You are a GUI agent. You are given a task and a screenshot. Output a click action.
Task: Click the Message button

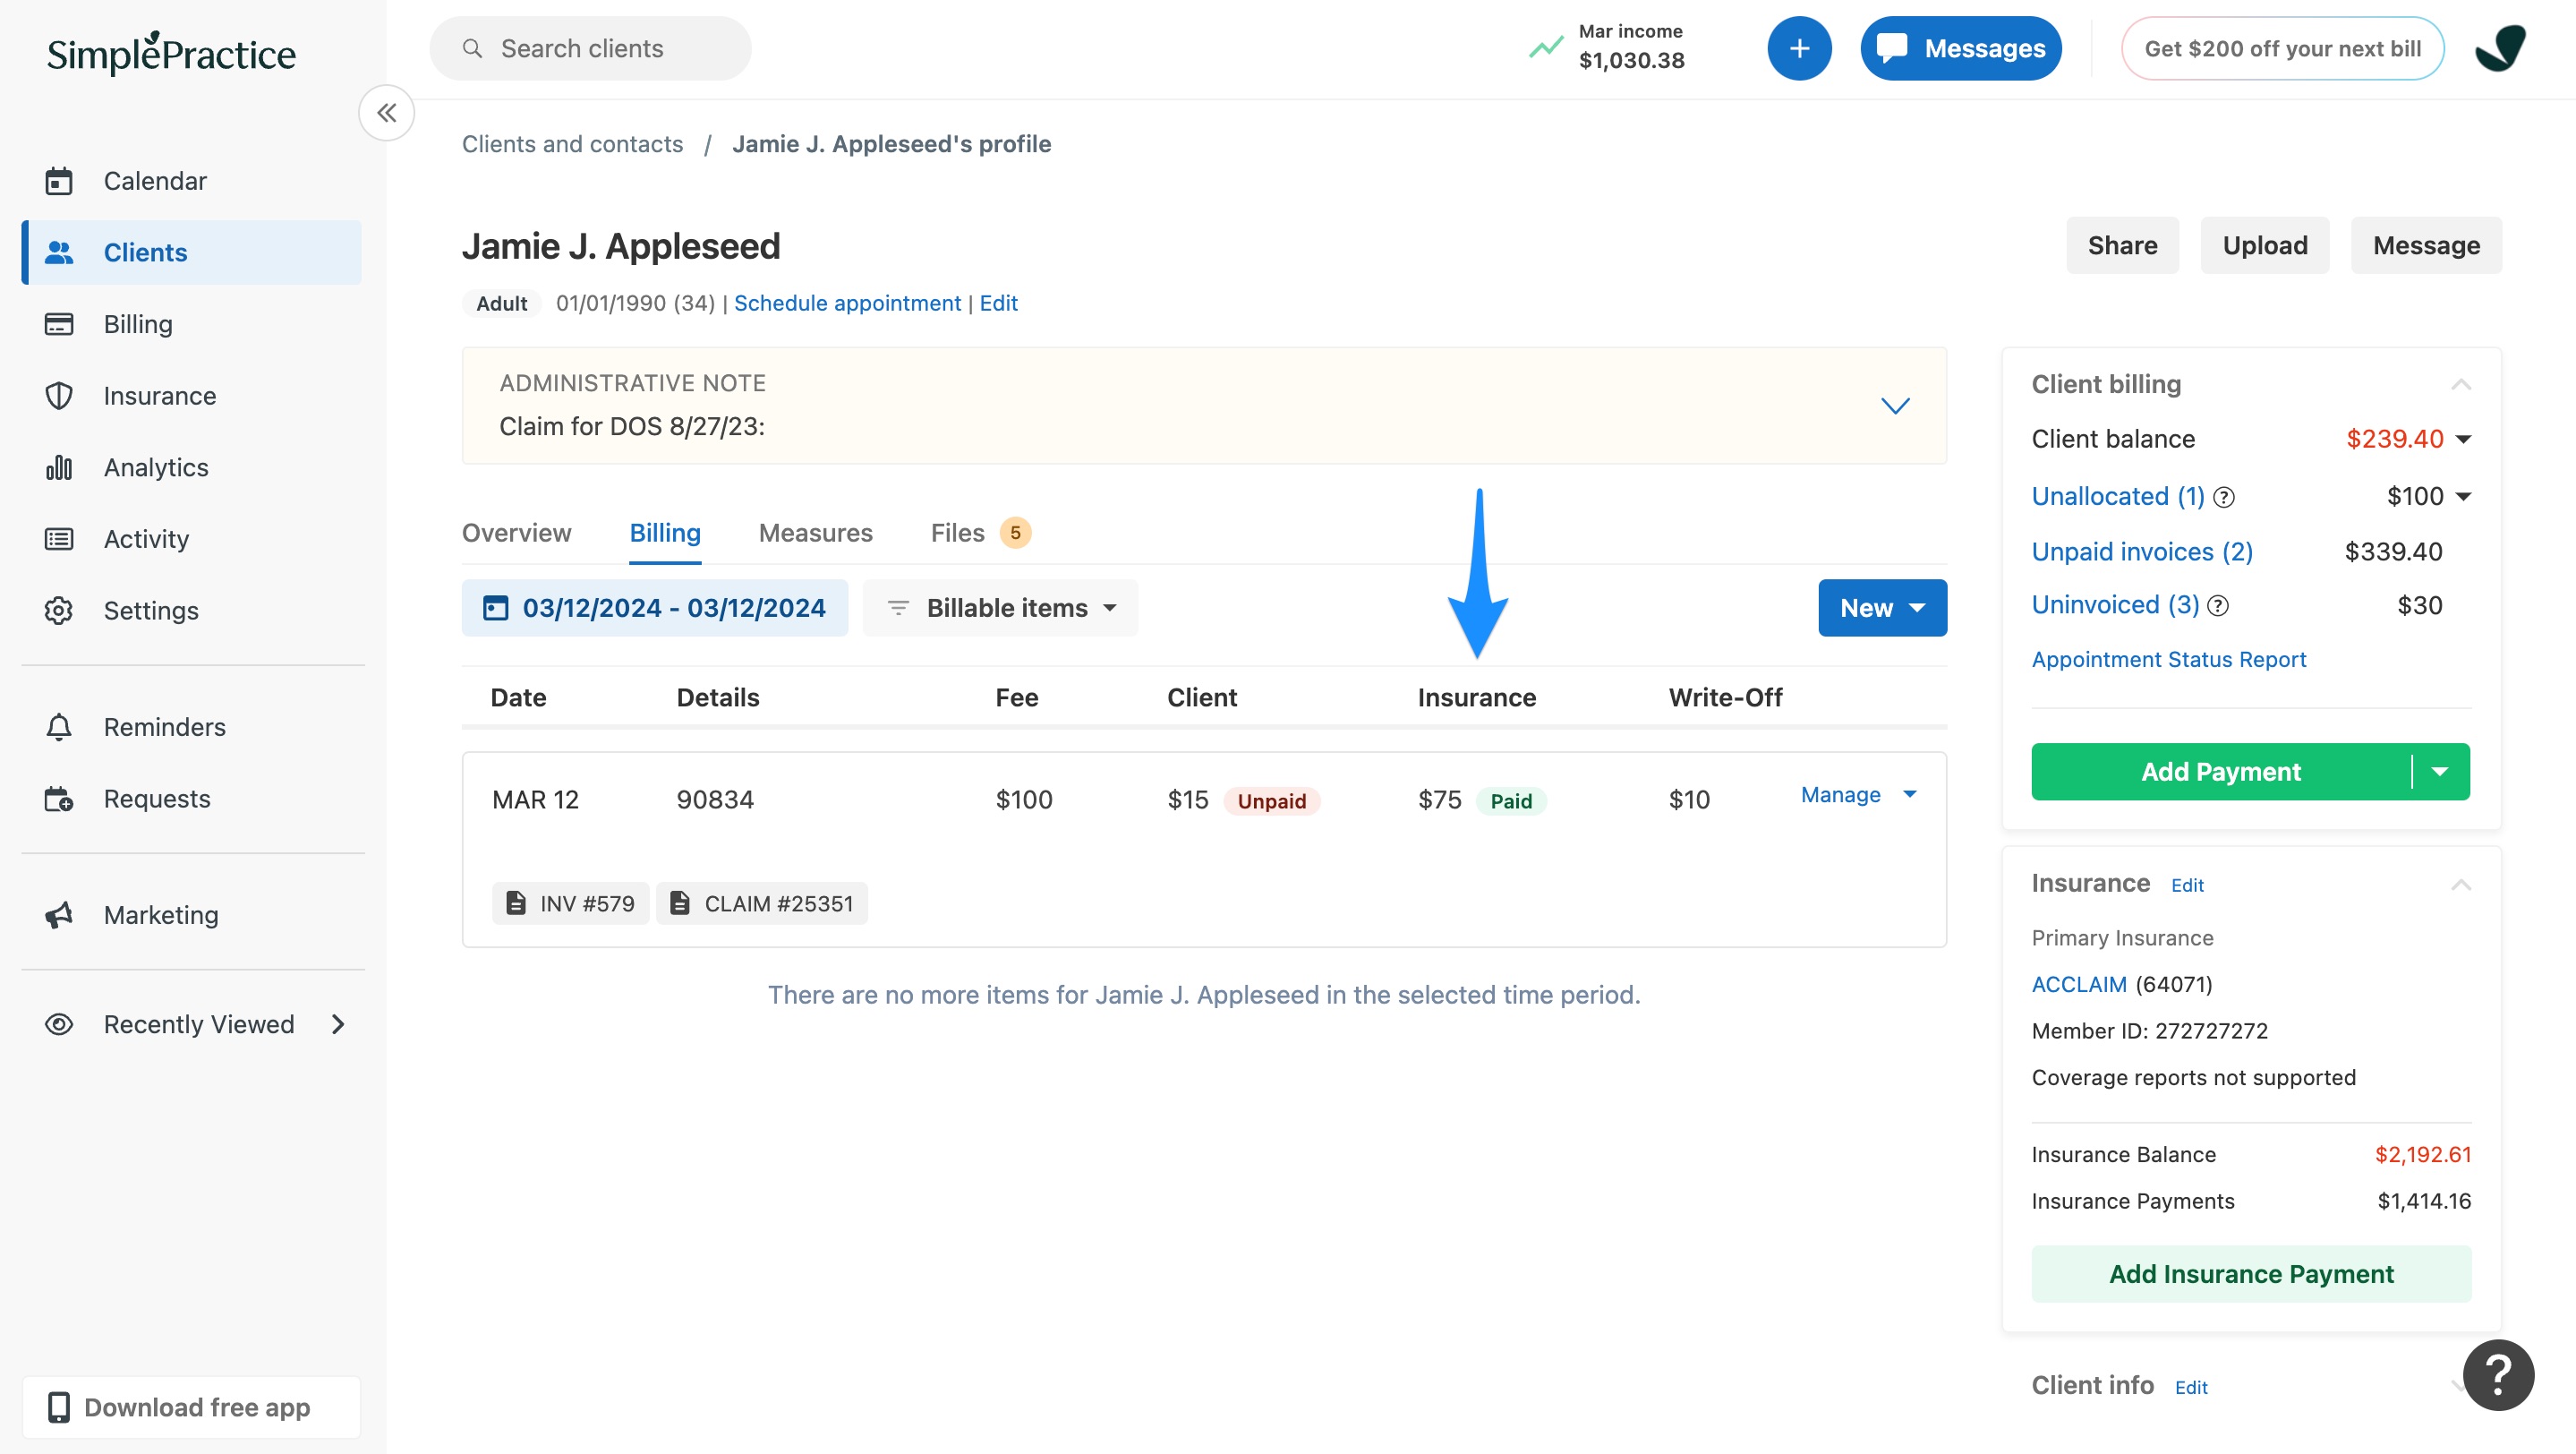[x=2426, y=245]
